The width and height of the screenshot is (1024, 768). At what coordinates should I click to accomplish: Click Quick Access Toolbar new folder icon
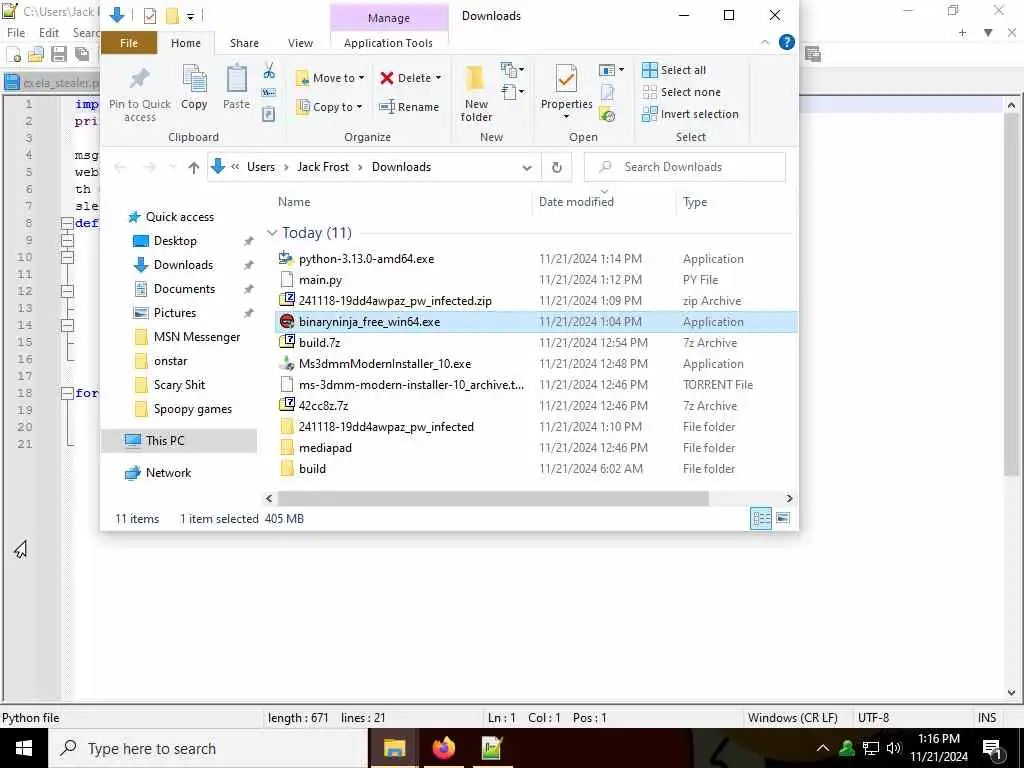coord(172,16)
